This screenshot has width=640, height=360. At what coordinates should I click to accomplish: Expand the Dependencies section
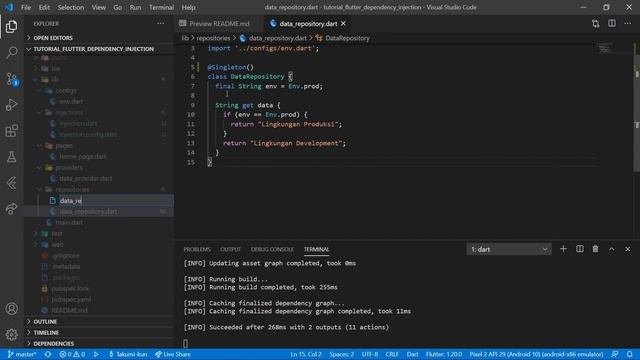click(99, 344)
